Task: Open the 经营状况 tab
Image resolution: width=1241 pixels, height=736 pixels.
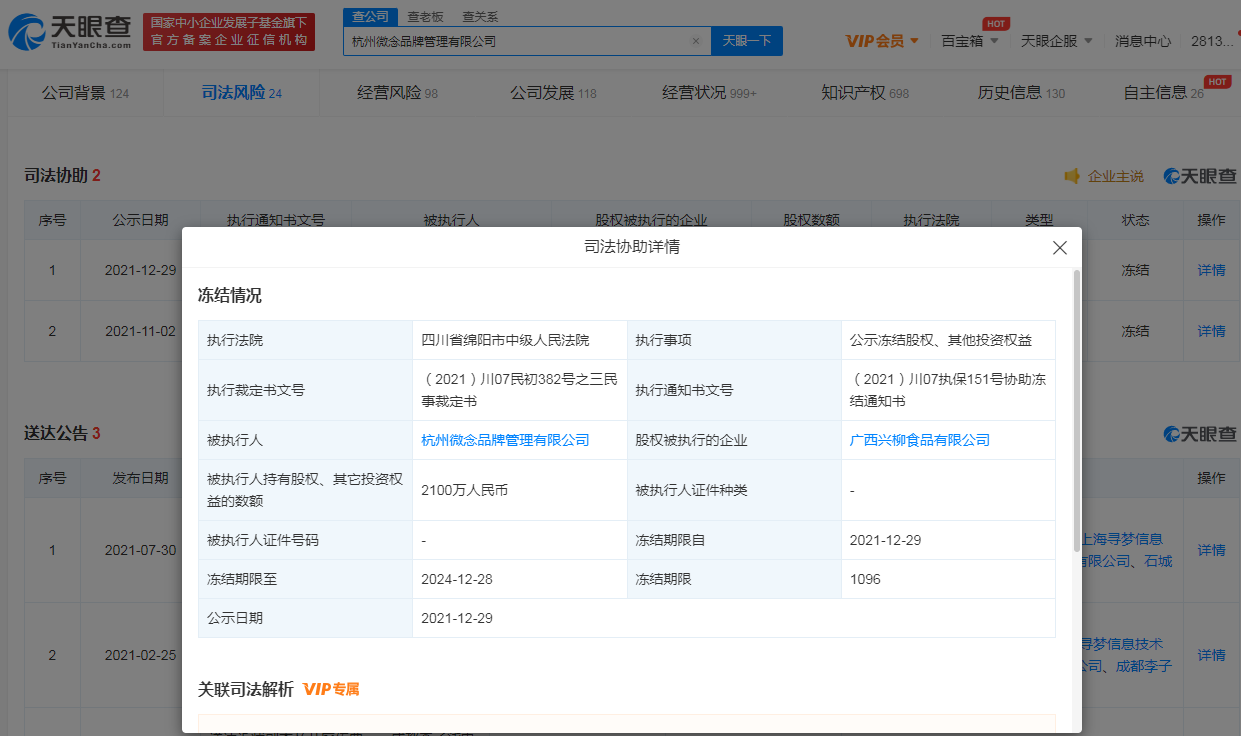Action: click(709, 93)
